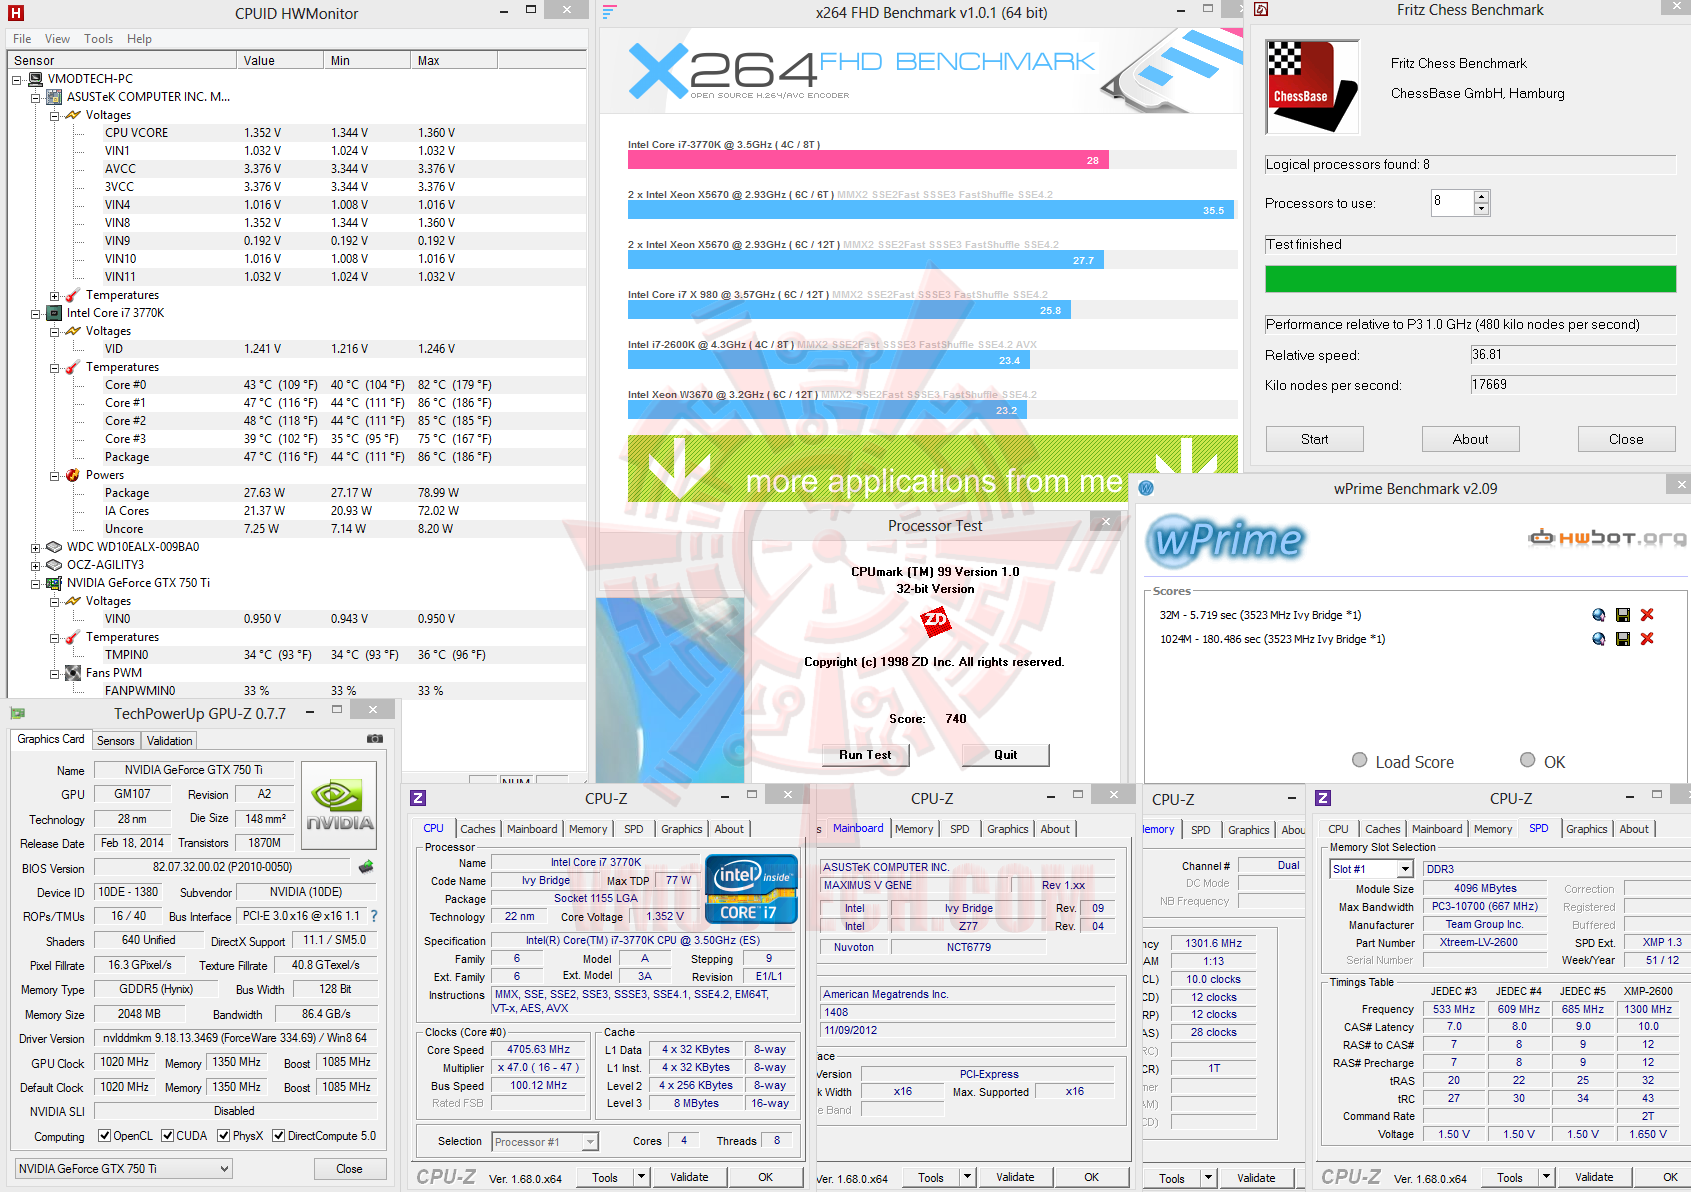This screenshot has width=1691, height=1192.
Task: Click the GPU-Z BIOS save chip icon
Action: click(x=366, y=867)
